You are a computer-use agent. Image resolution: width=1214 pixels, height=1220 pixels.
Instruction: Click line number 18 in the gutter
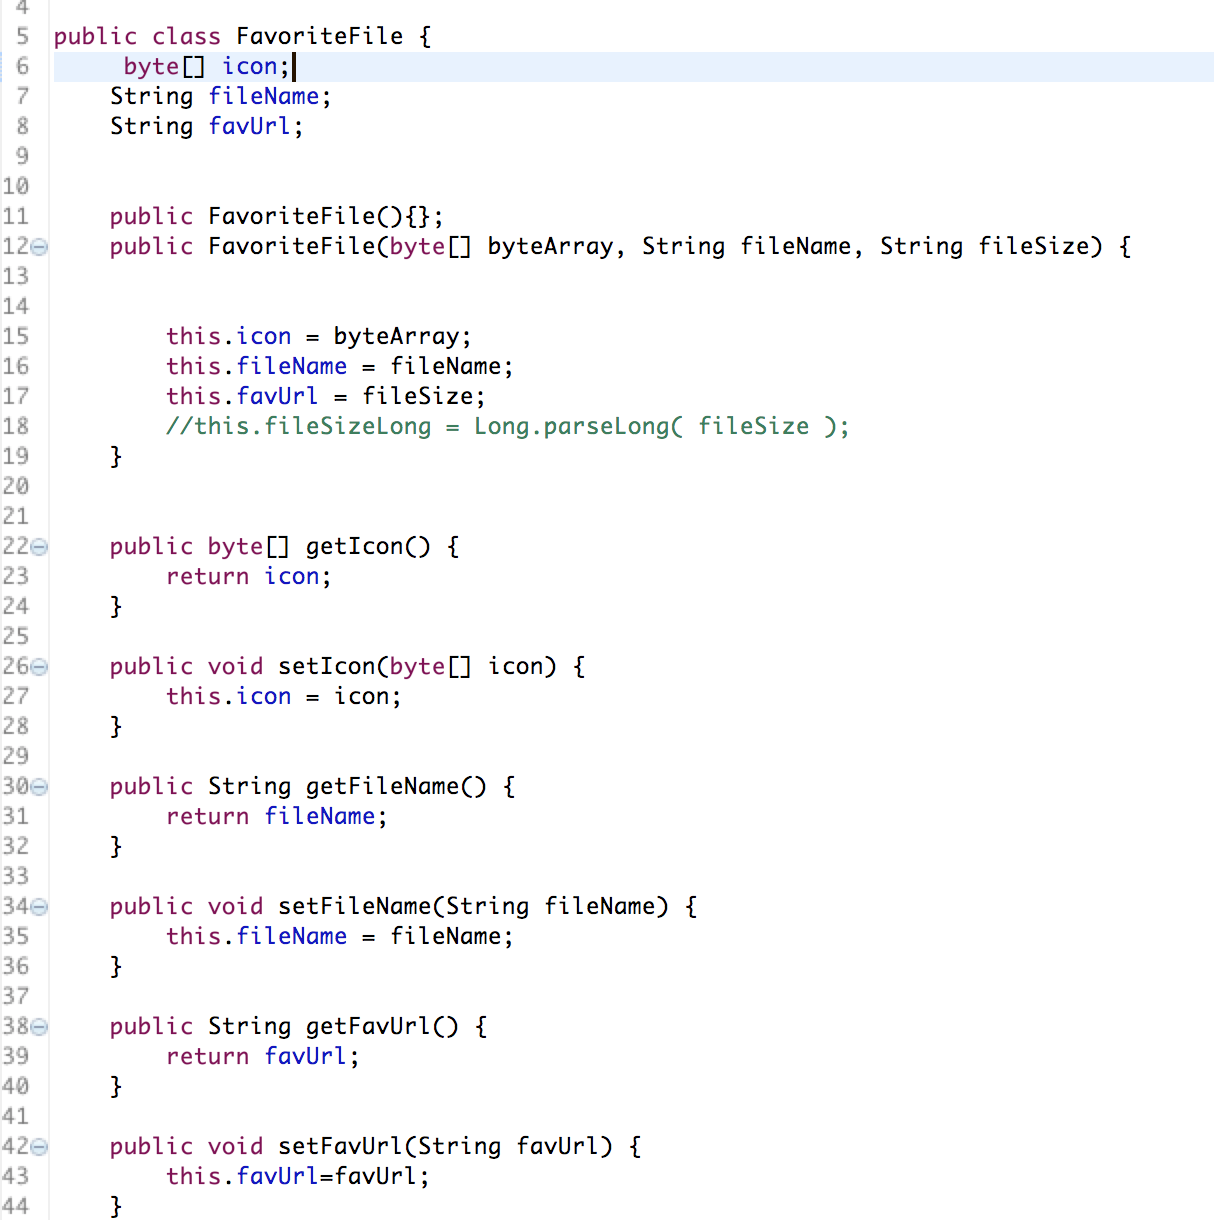pos(16,427)
